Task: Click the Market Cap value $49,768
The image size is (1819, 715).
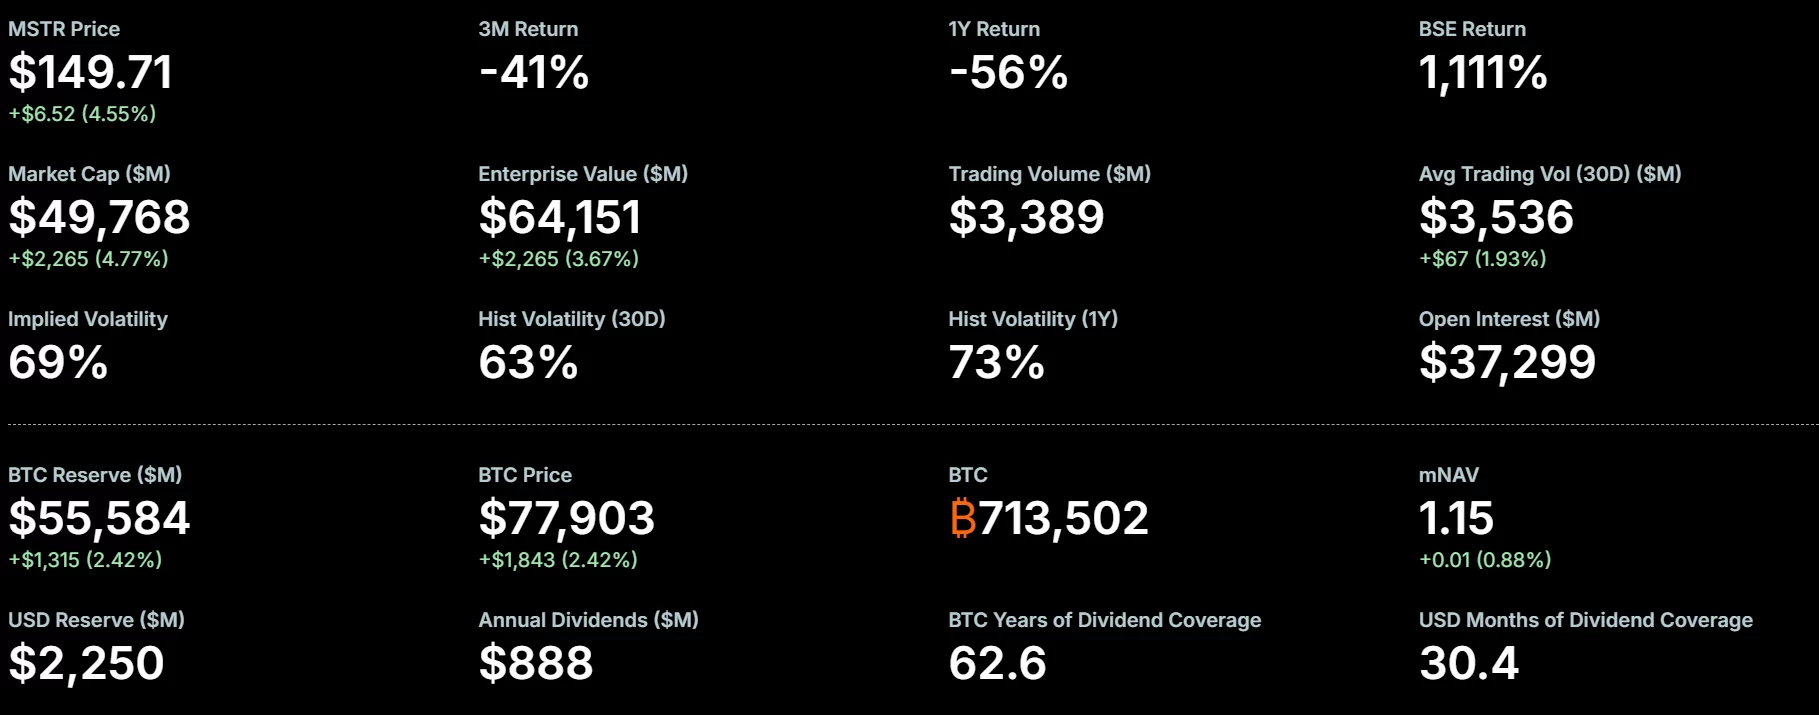Action: pos(99,217)
